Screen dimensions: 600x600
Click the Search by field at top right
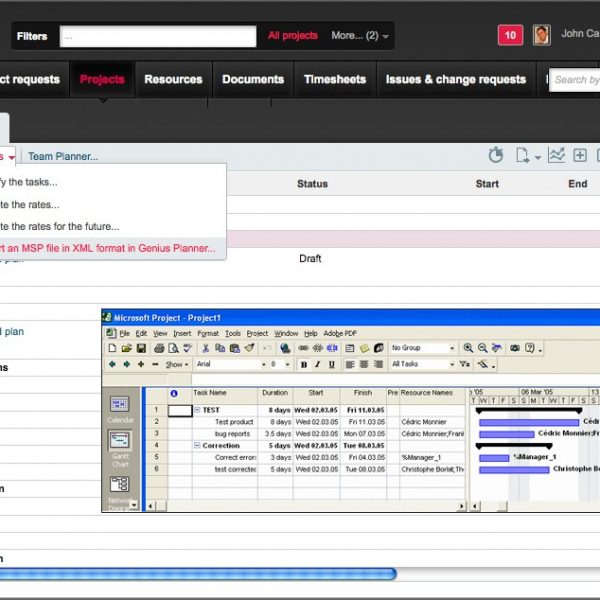574,80
